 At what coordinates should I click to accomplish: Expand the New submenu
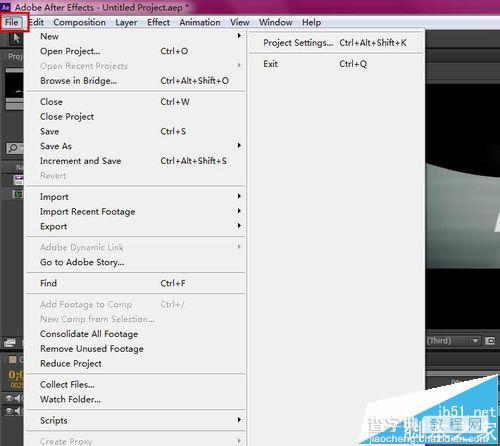click(136, 36)
